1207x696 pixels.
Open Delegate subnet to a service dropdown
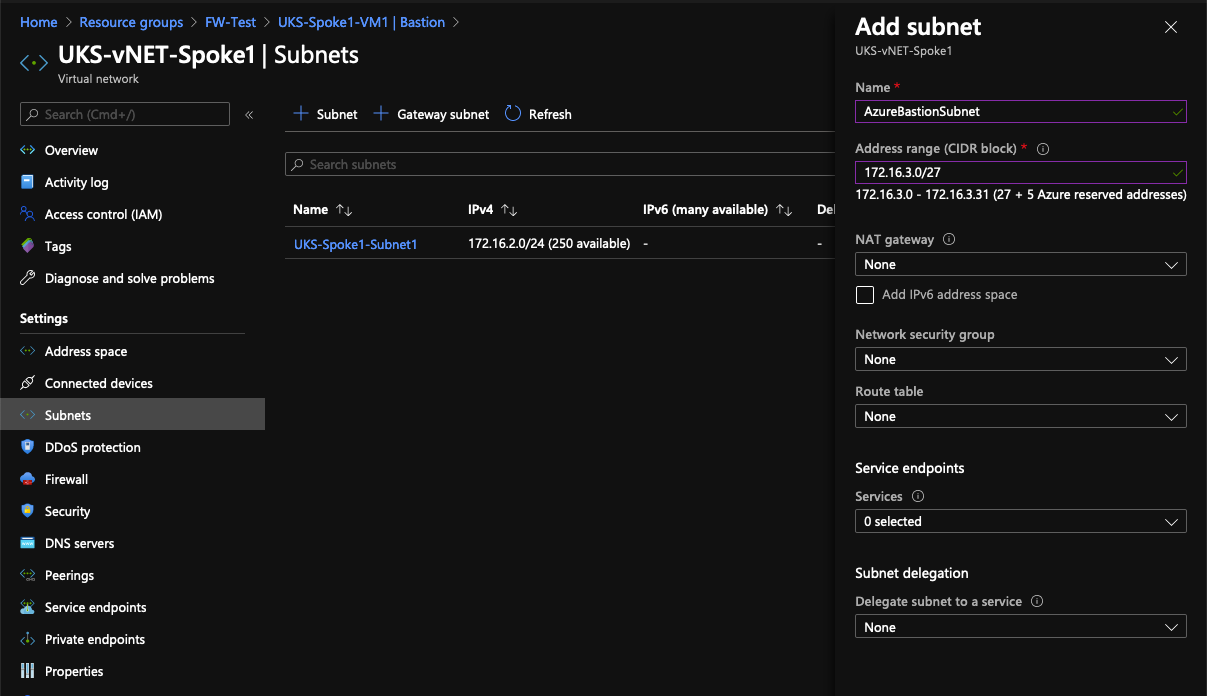coord(1021,628)
